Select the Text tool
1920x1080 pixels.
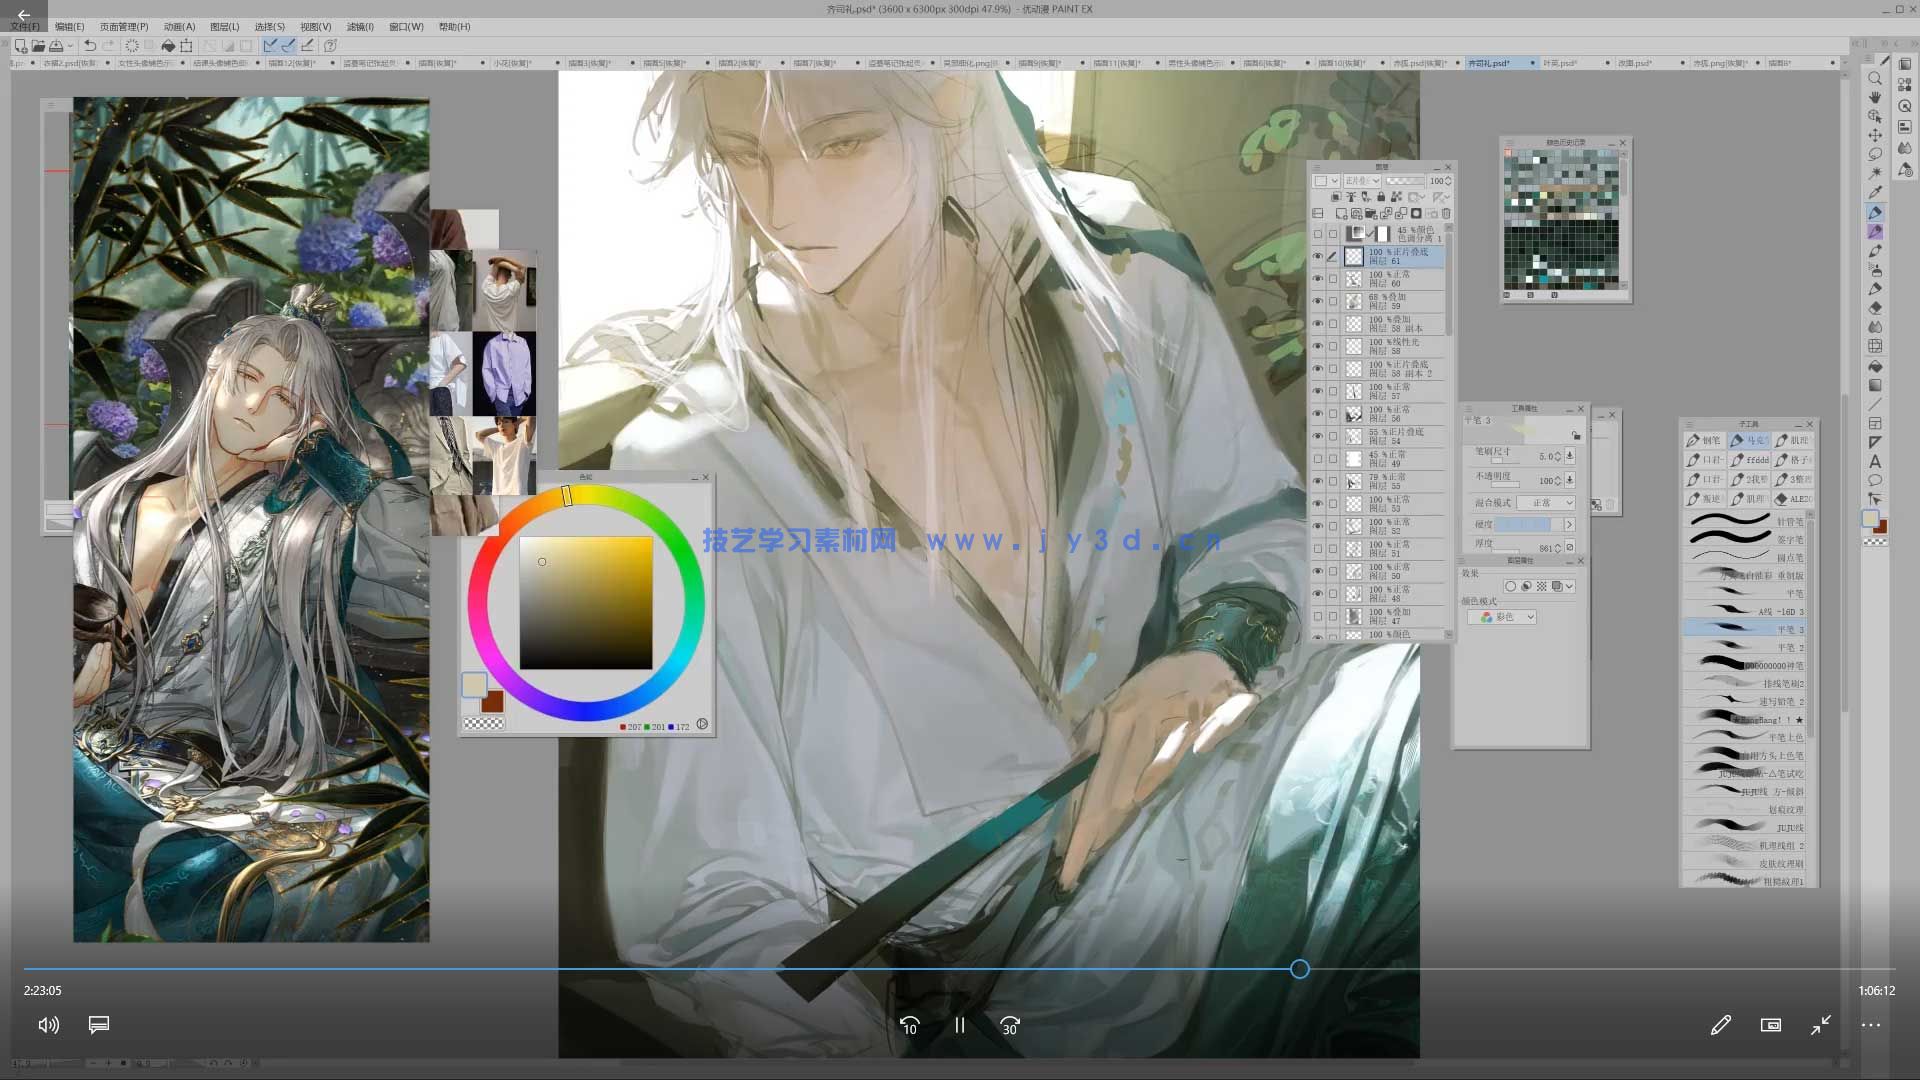pyautogui.click(x=1875, y=461)
